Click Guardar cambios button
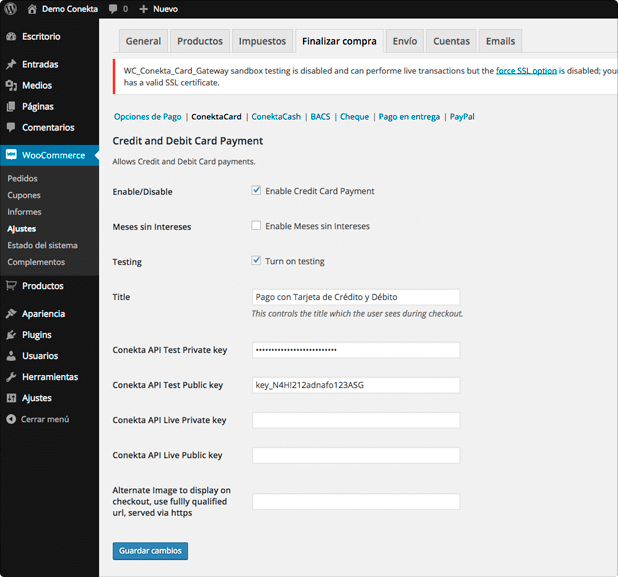 [x=150, y=551]
